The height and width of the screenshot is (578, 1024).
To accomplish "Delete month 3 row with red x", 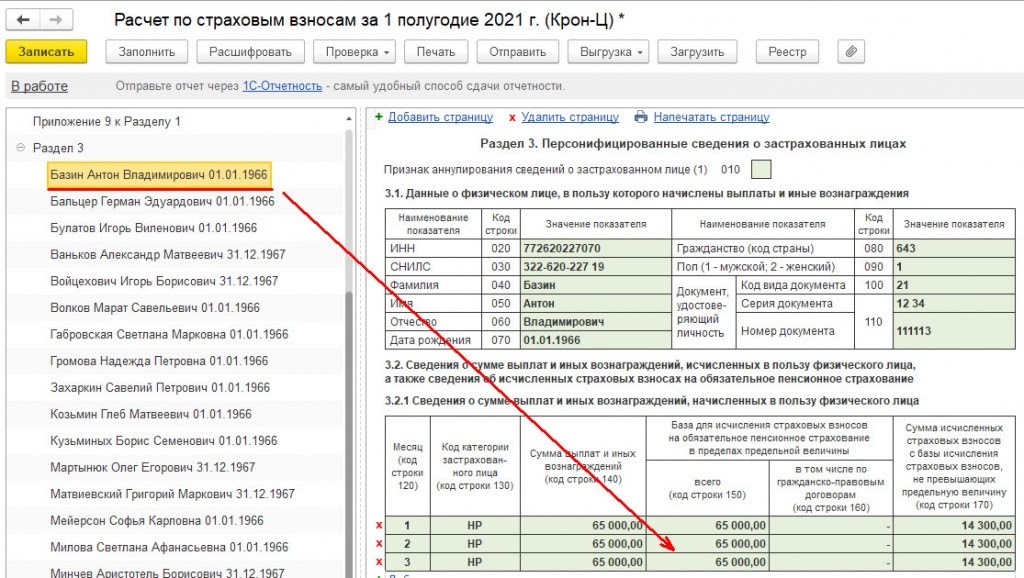I will click(x=378, y=562).
